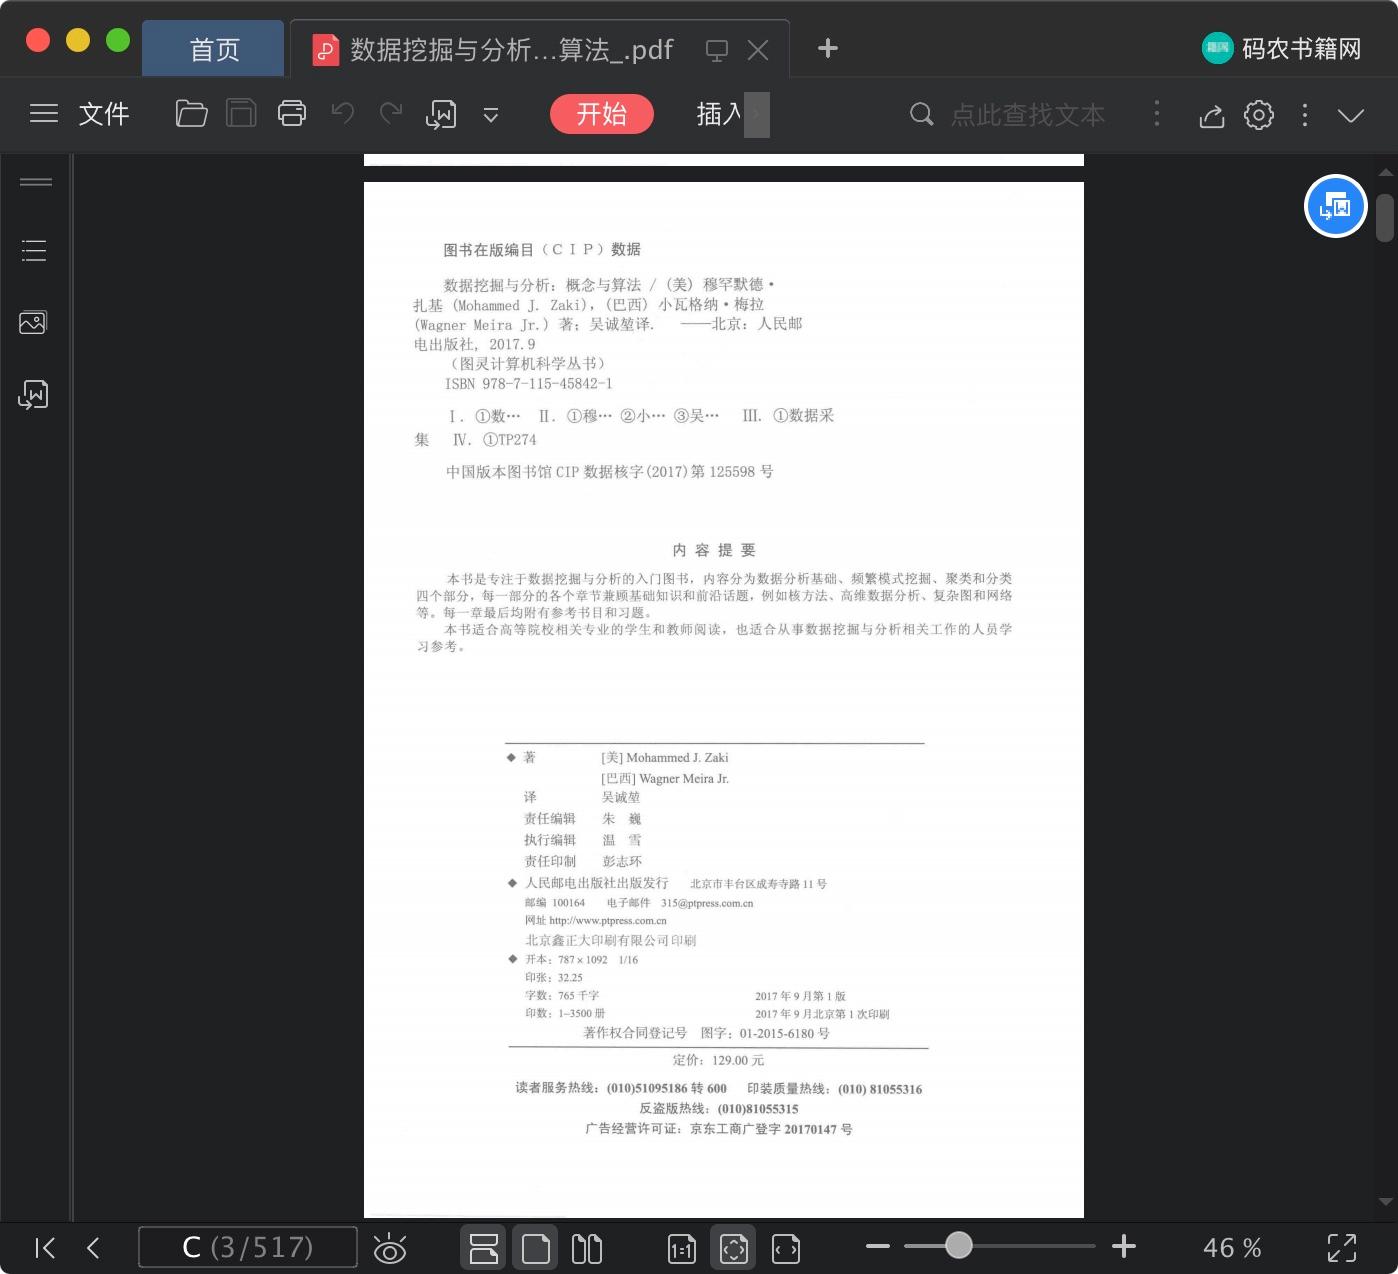
Task: Click the 定价：129.00 元 text
Action: pyautogui.click(x=718, y=1060)
